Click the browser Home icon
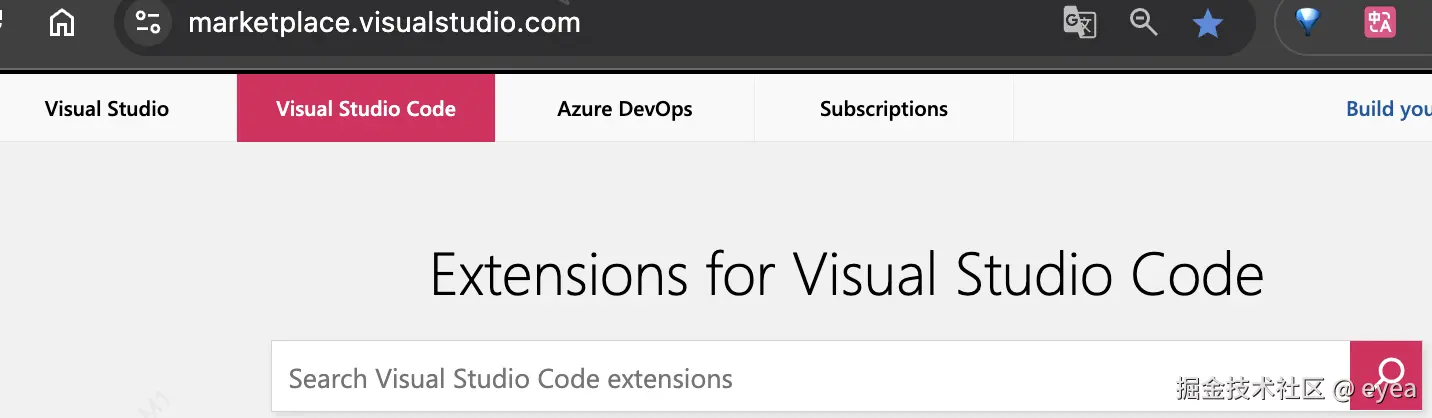Viewport: 1432px width, 418px height. pos(62,22)
